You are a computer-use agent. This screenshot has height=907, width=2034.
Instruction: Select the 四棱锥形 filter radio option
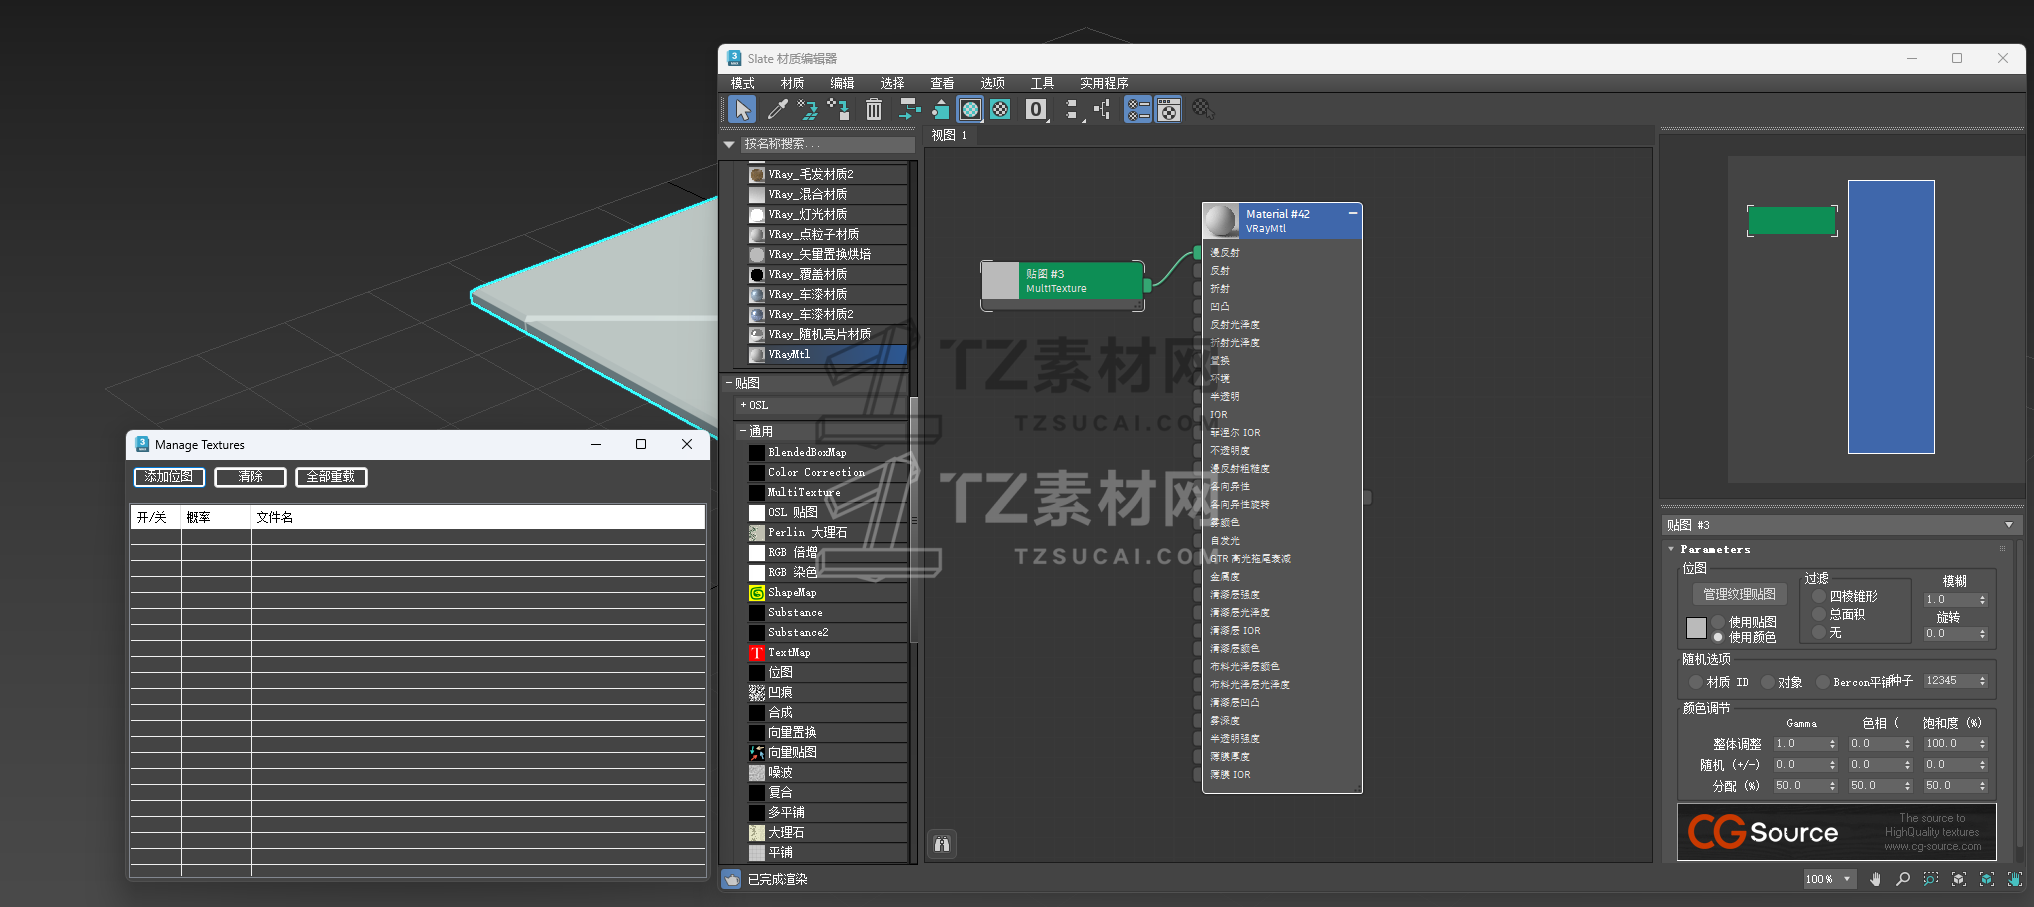coord(1819,596)
